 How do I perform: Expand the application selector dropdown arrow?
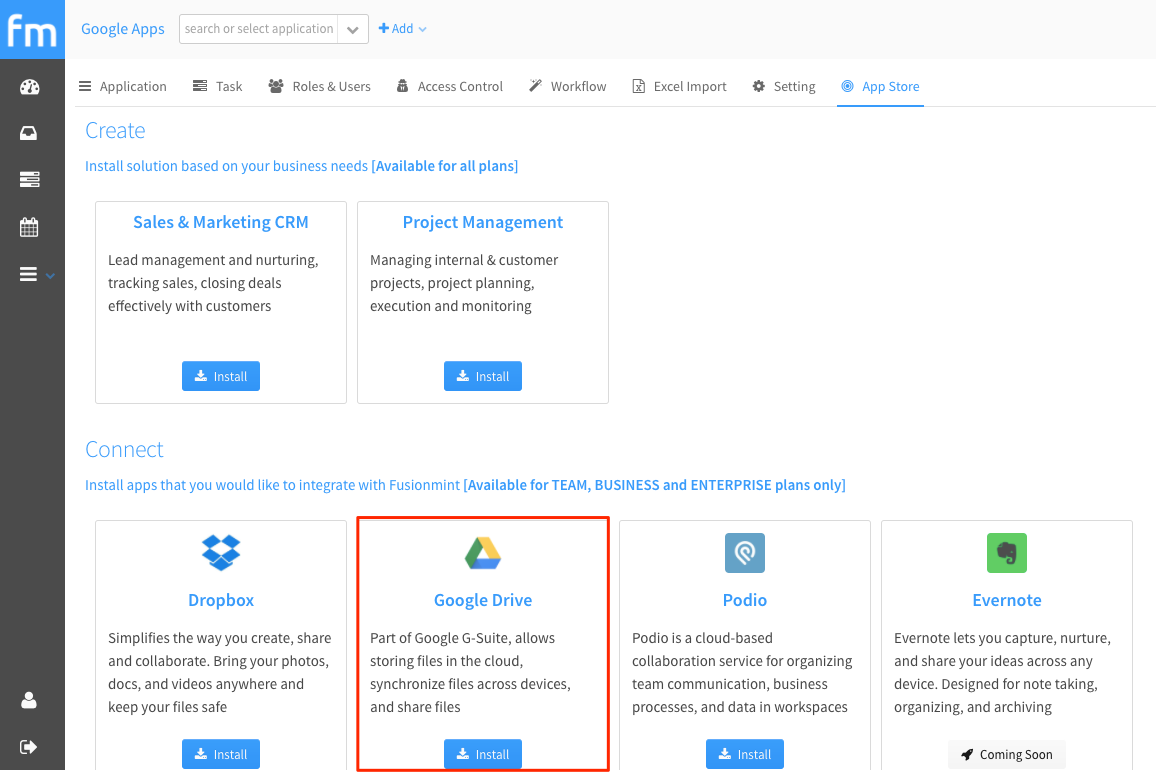[x=353, y=29]
